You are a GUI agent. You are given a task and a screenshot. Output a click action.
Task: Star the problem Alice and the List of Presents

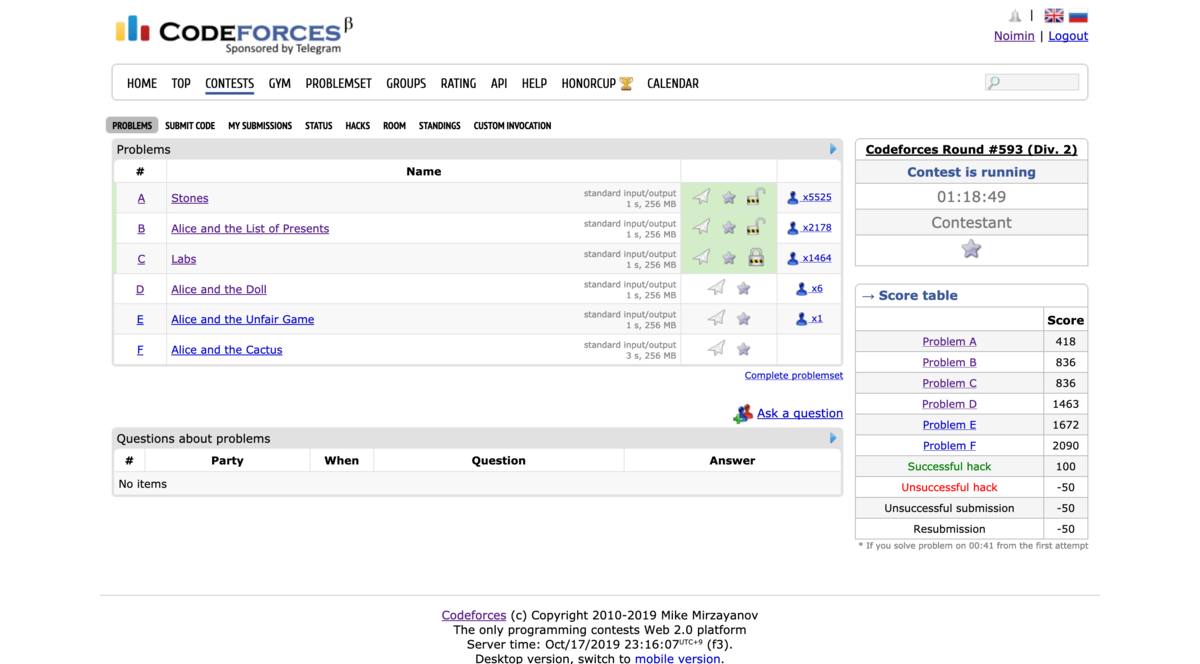729,228
